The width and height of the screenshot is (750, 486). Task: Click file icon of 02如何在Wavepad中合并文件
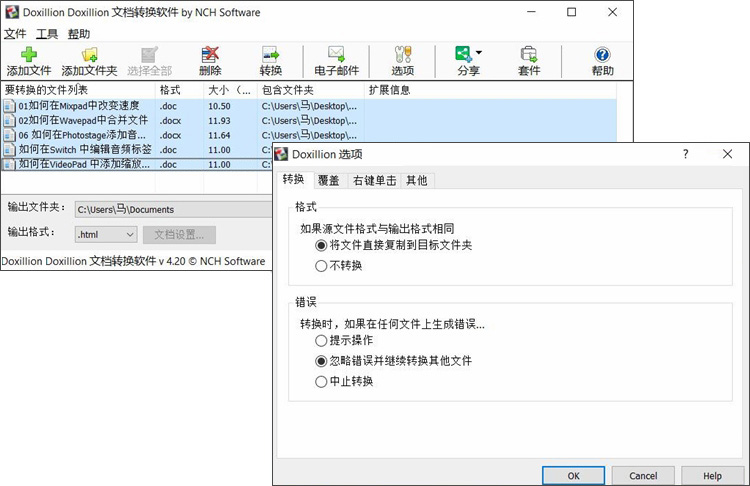[x=9, y=121]
